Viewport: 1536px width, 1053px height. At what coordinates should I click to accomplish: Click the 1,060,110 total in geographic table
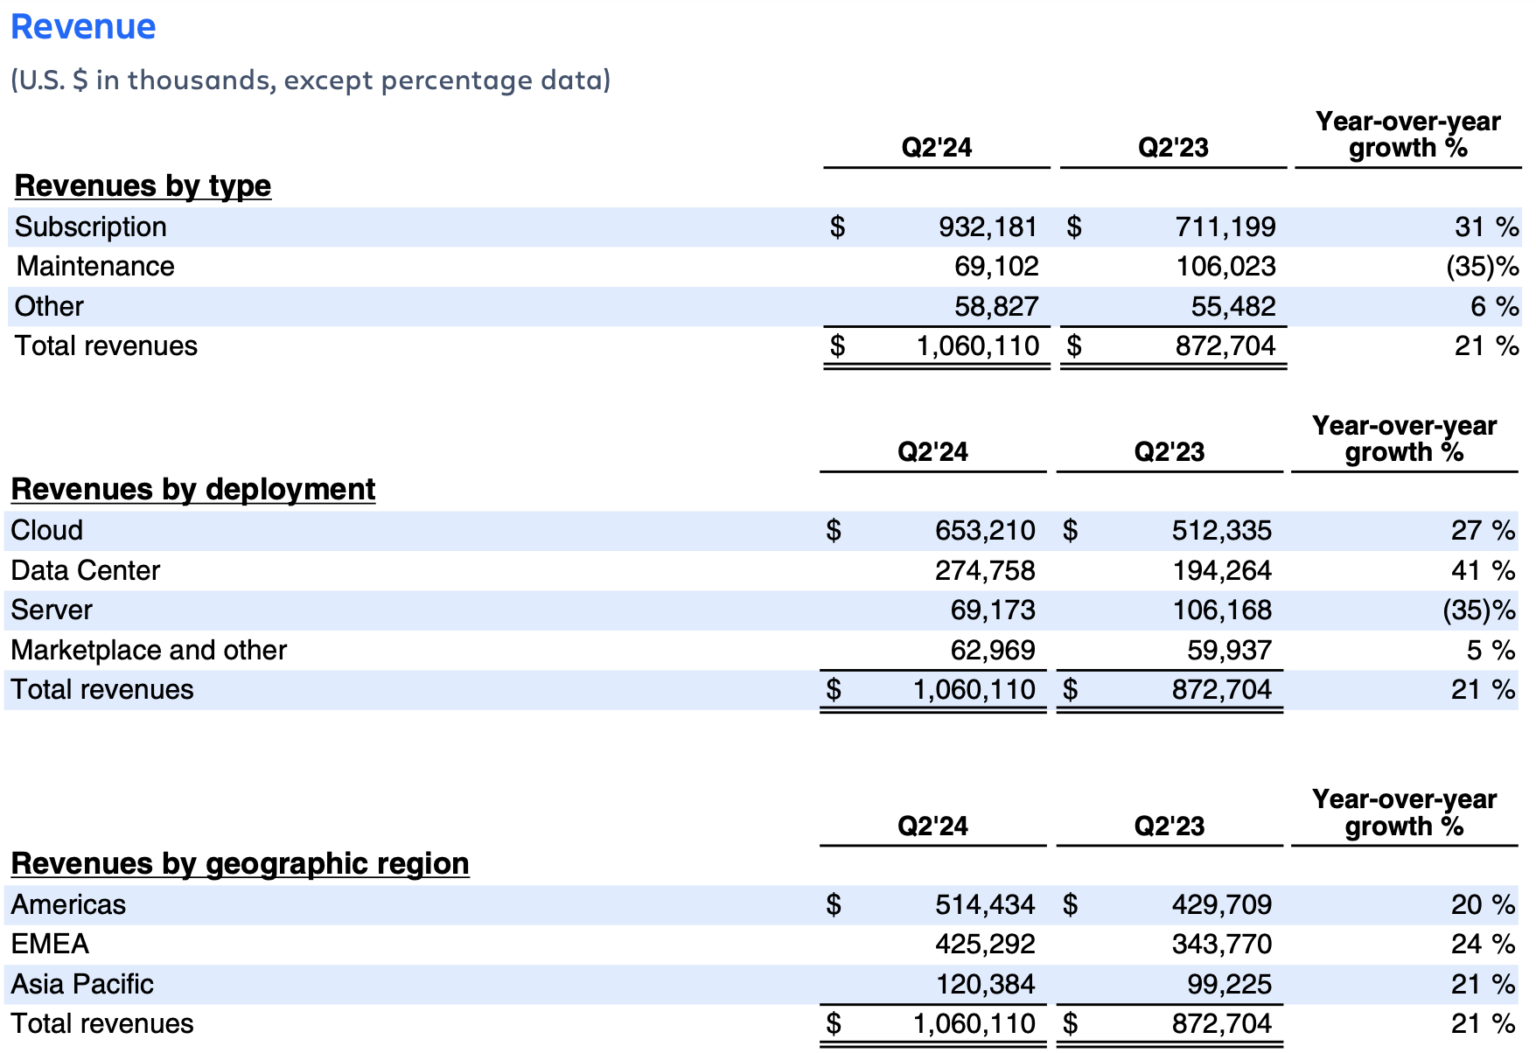click(975, 1023)
